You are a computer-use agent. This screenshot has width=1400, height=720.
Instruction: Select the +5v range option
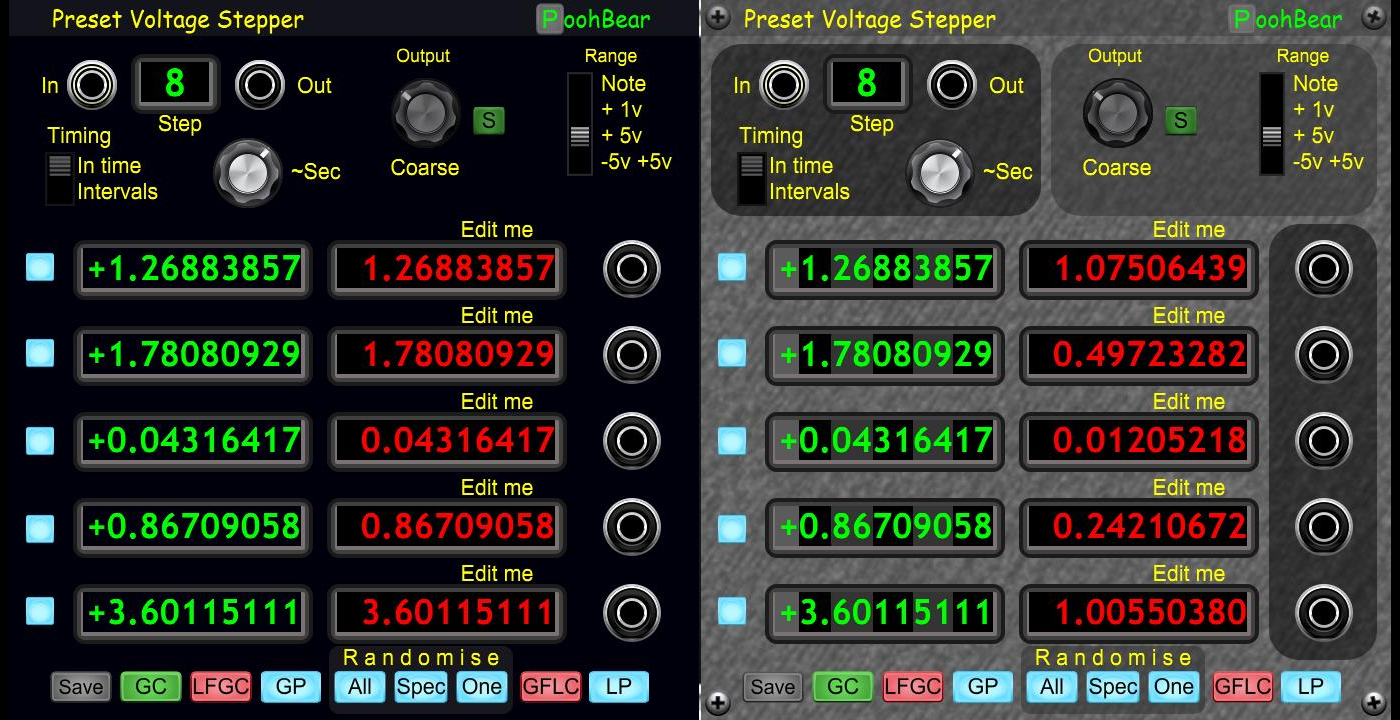pyautogui.click(x=578, y=135)
